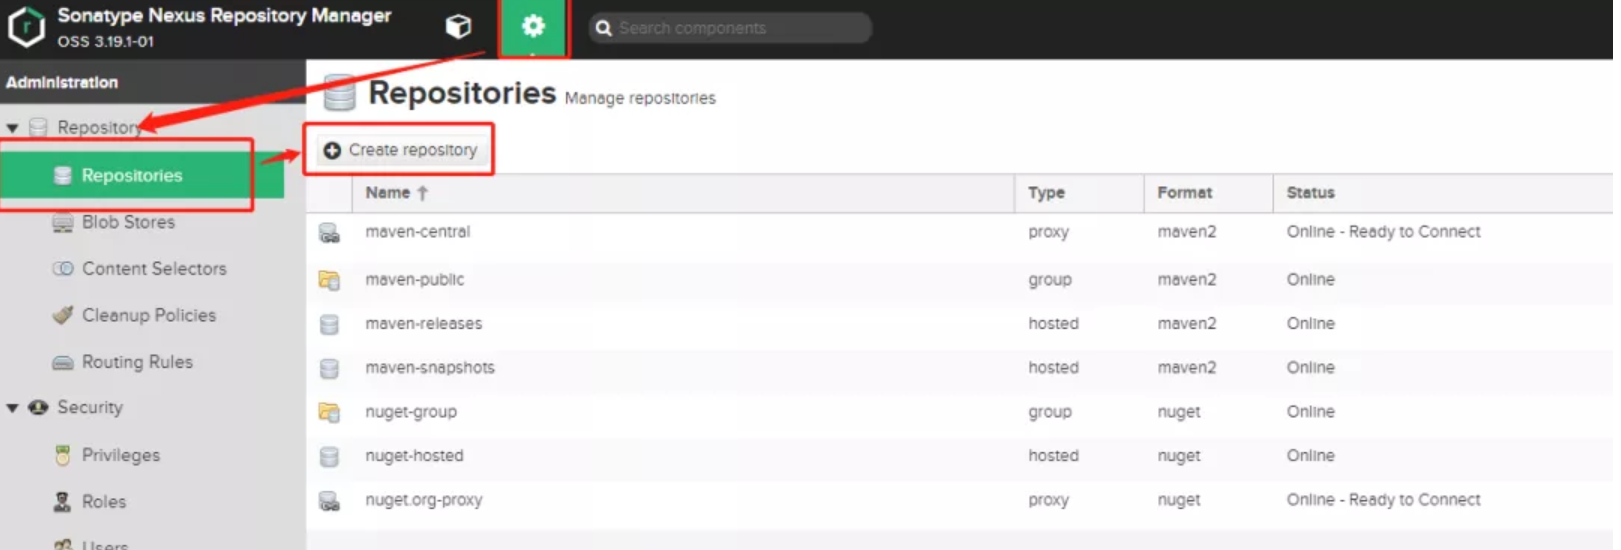This screenshot has width=1621, height=550.
Task: Click the Roles person icon
Action: point(63,502)
